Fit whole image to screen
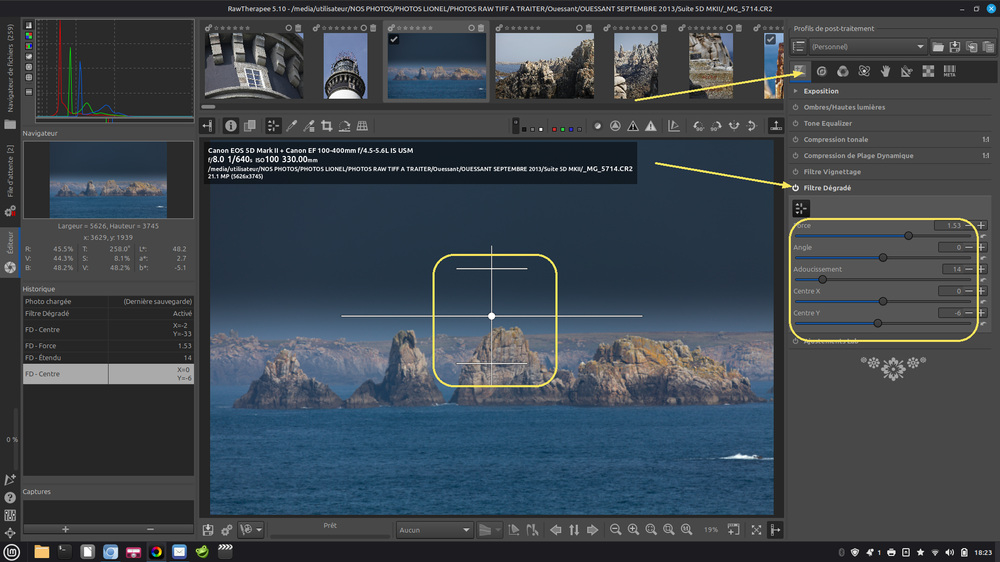The width and height of the screenshot is (1000, 562). [x=651, y=529]
